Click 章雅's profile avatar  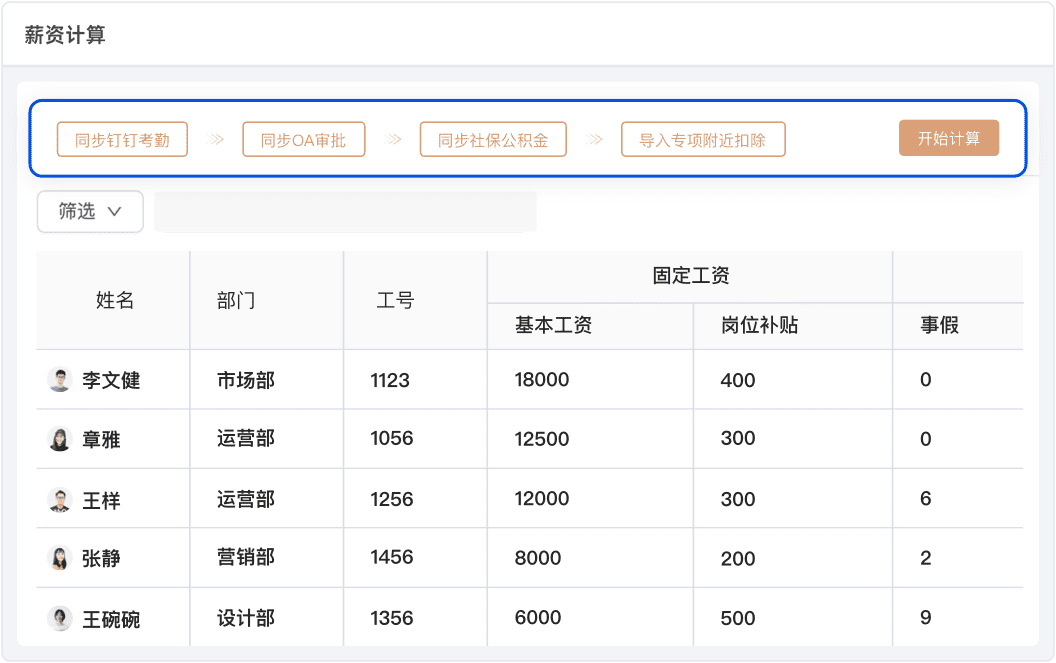coord(60,439)
